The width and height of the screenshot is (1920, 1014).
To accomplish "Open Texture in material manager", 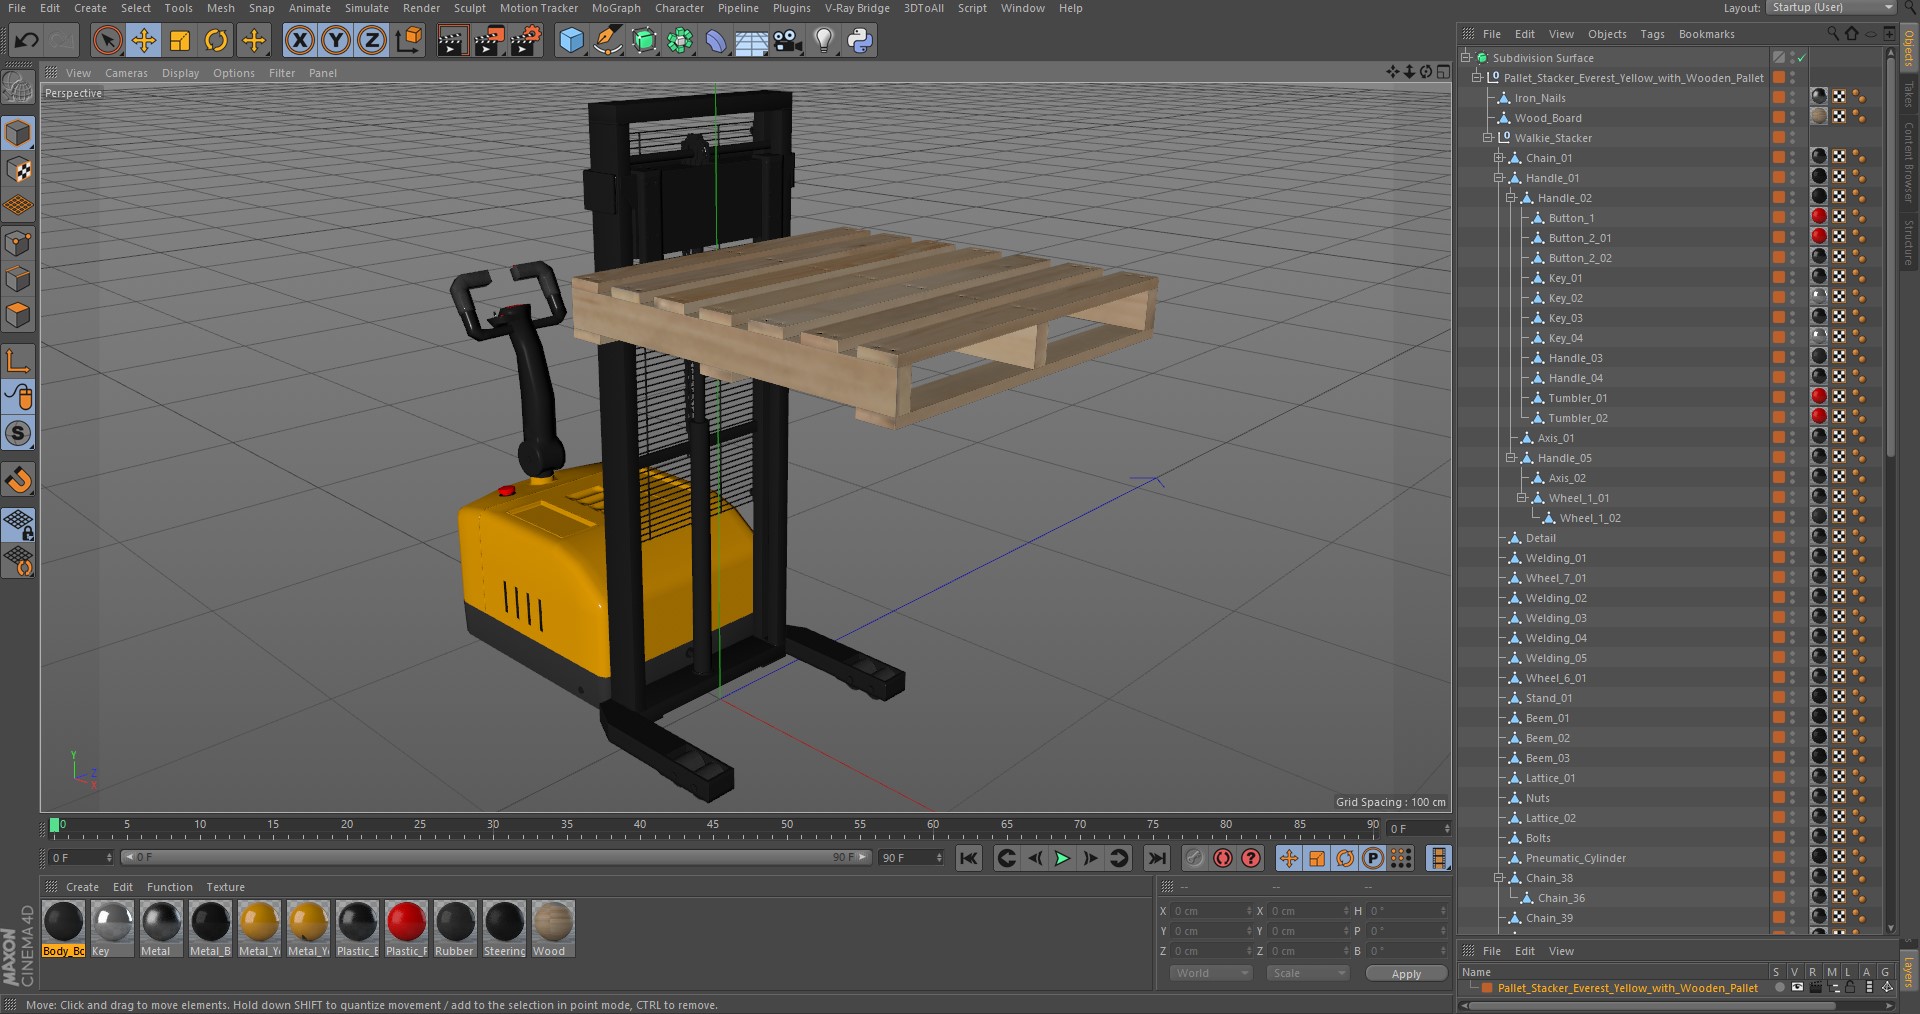I will pos(225,887).
